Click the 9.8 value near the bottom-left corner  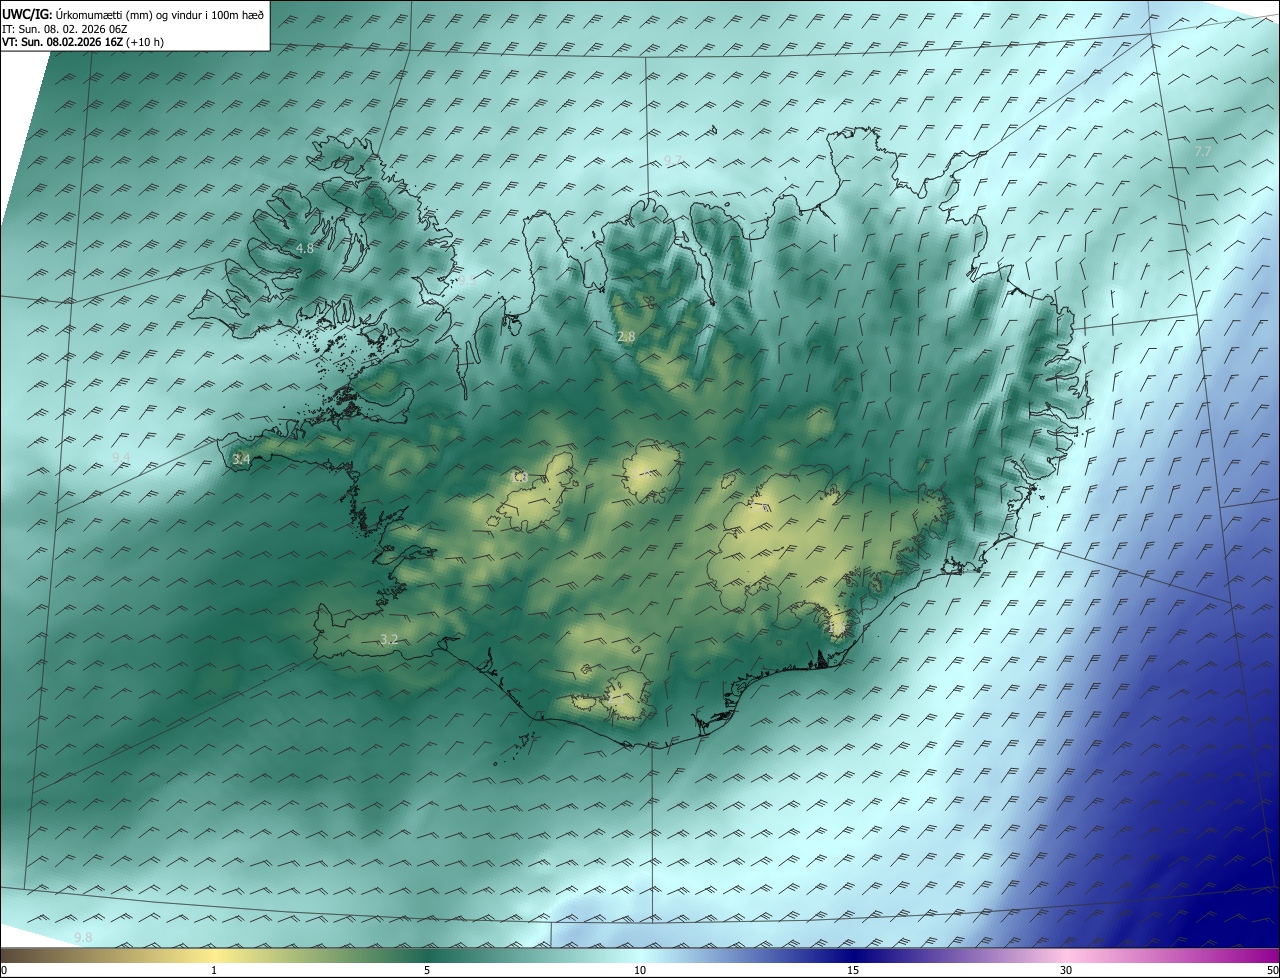pyautogui.click(x=83, y=937)
